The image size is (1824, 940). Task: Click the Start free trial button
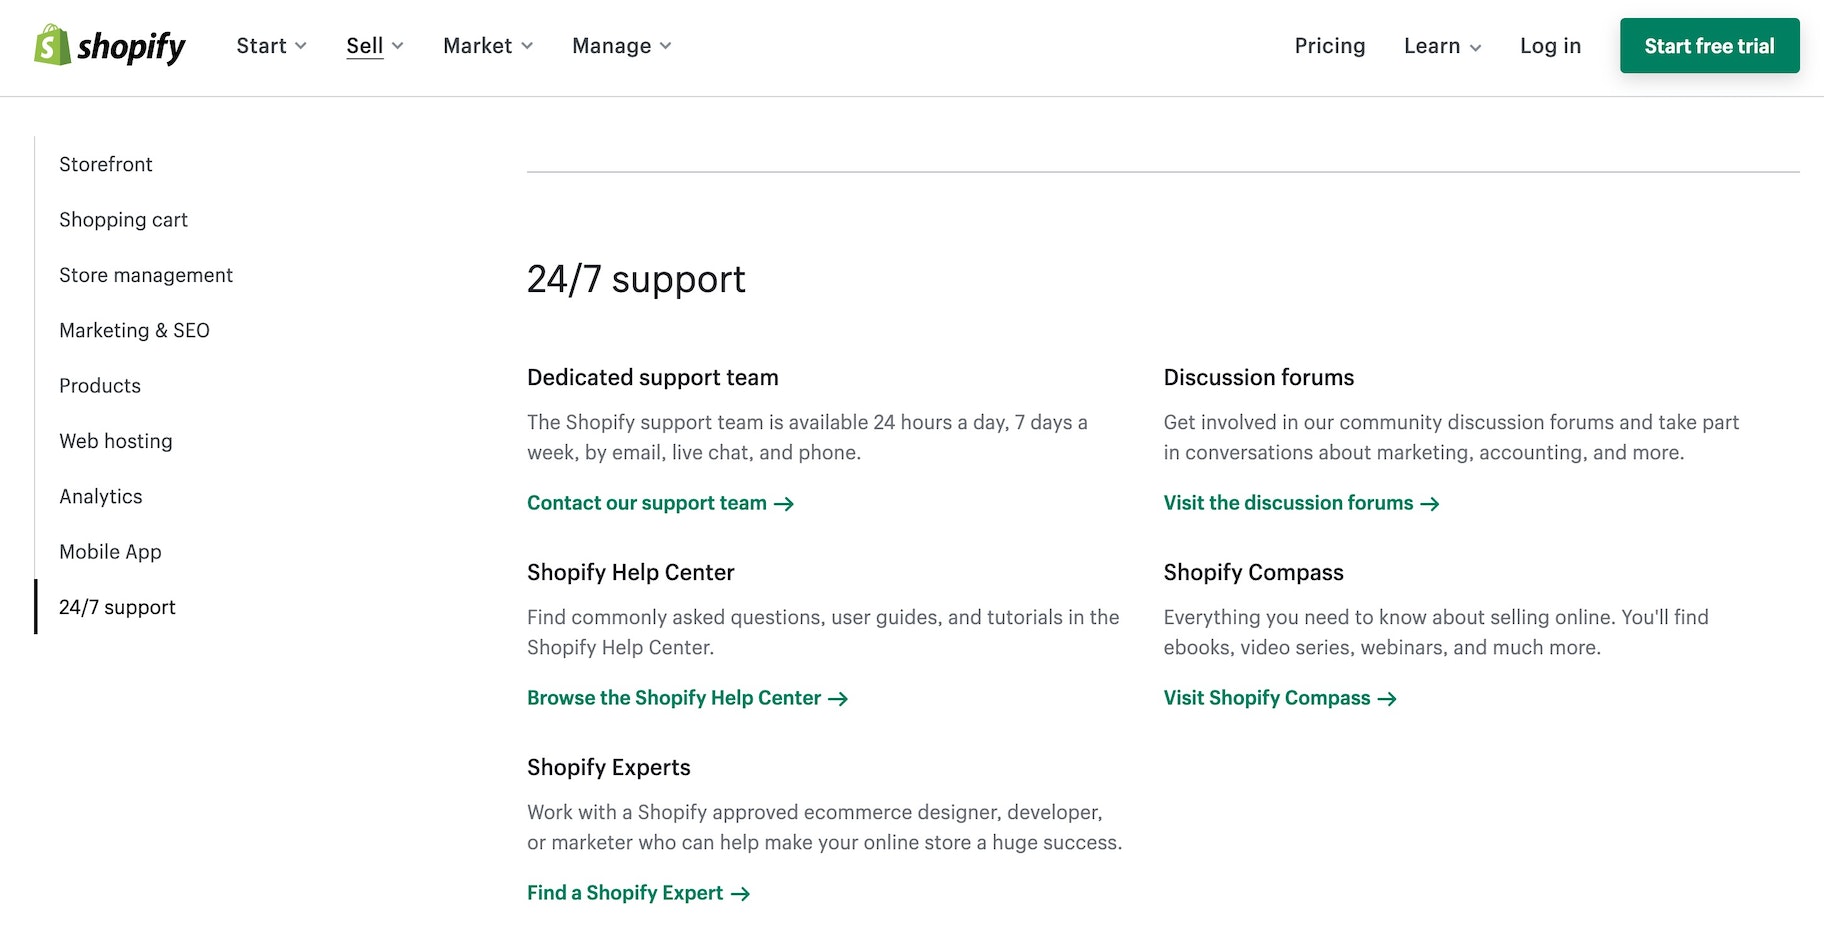1709,45
